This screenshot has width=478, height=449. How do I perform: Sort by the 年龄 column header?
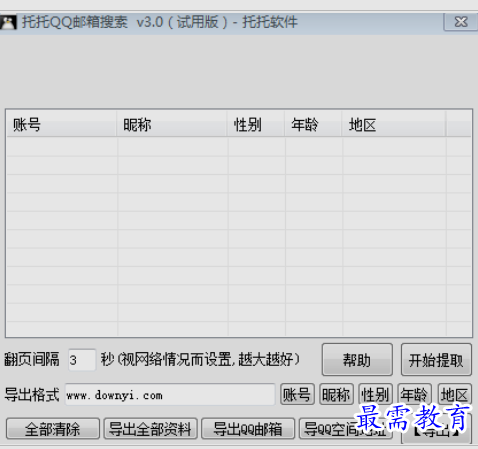(x=313, y=124)
